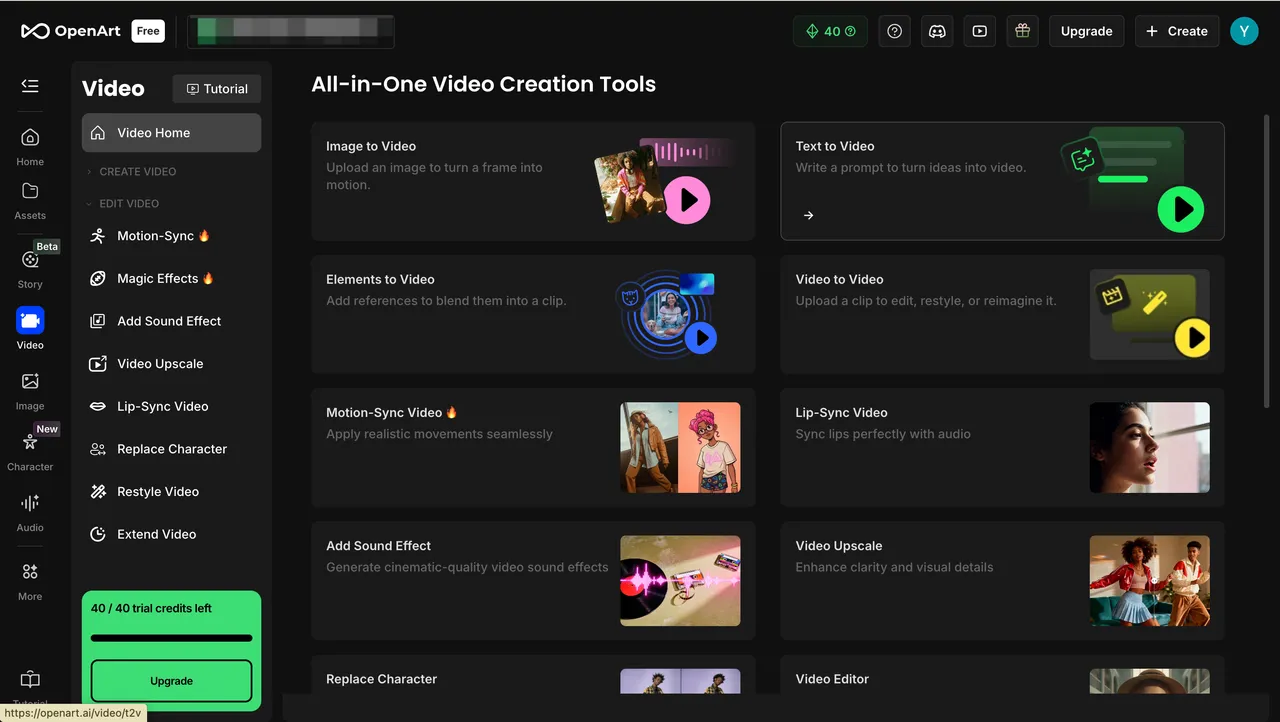
Task: Select Motion-Sync in the video menu
Action: 155,236
